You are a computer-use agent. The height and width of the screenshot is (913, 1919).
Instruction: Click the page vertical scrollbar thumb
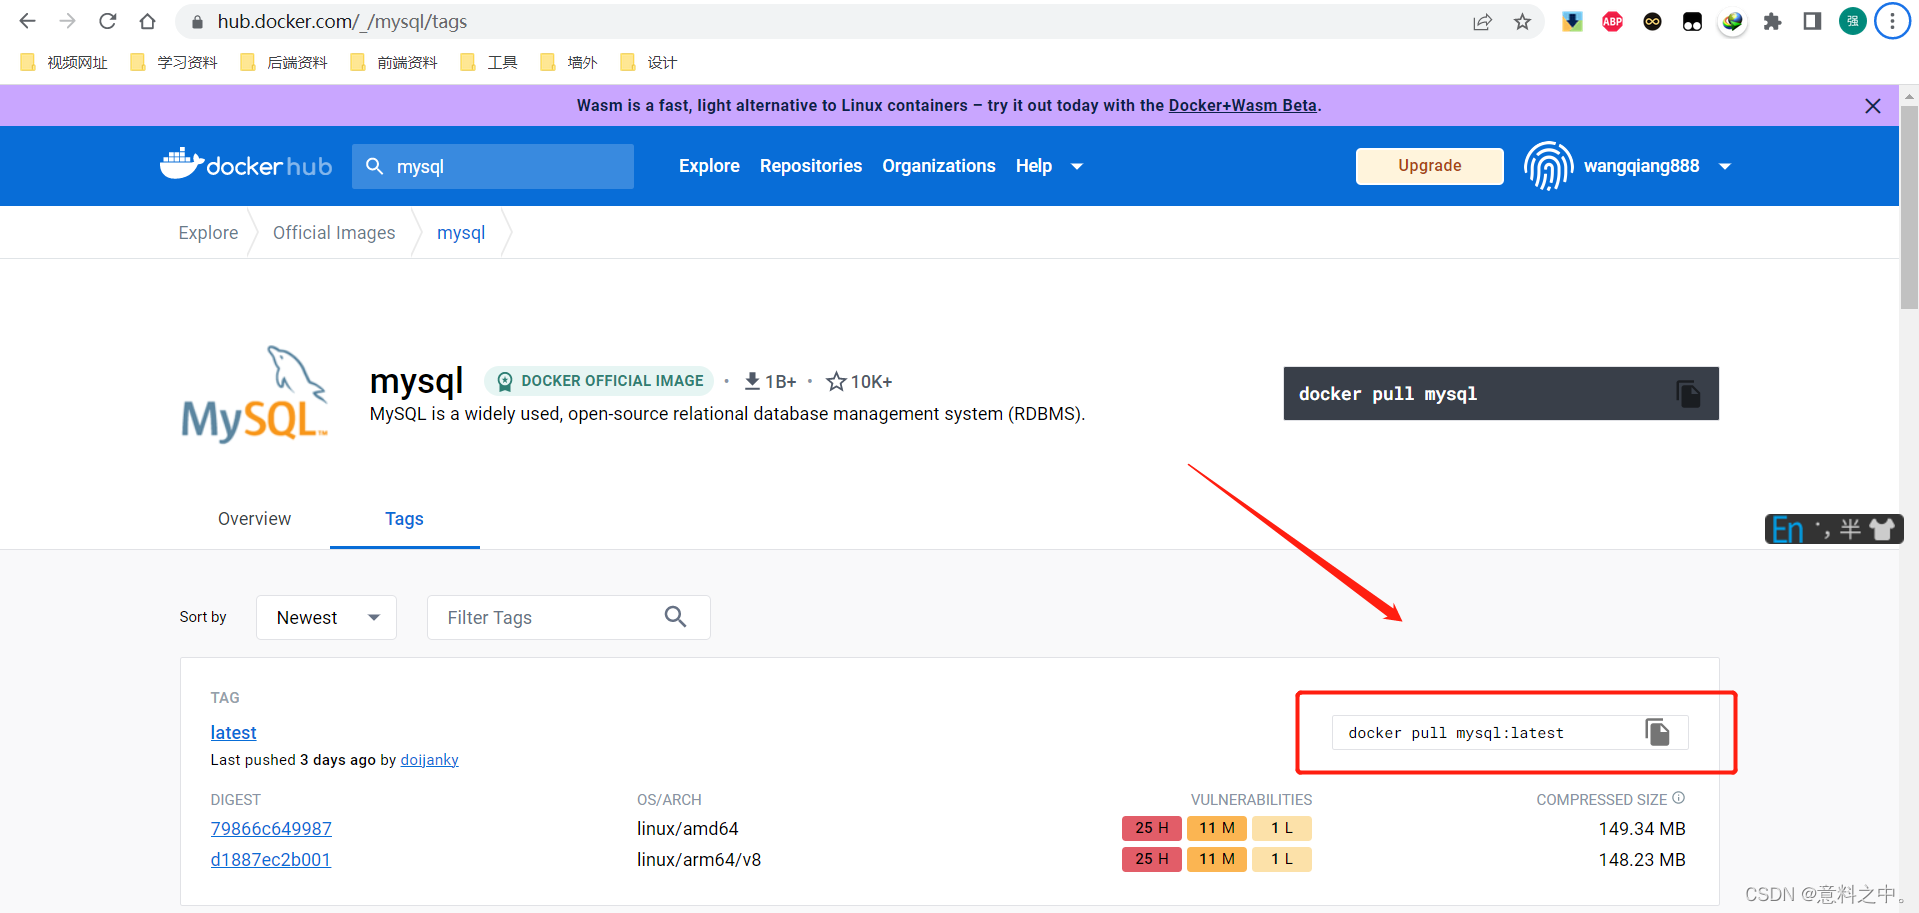(x=1909, y=208)
